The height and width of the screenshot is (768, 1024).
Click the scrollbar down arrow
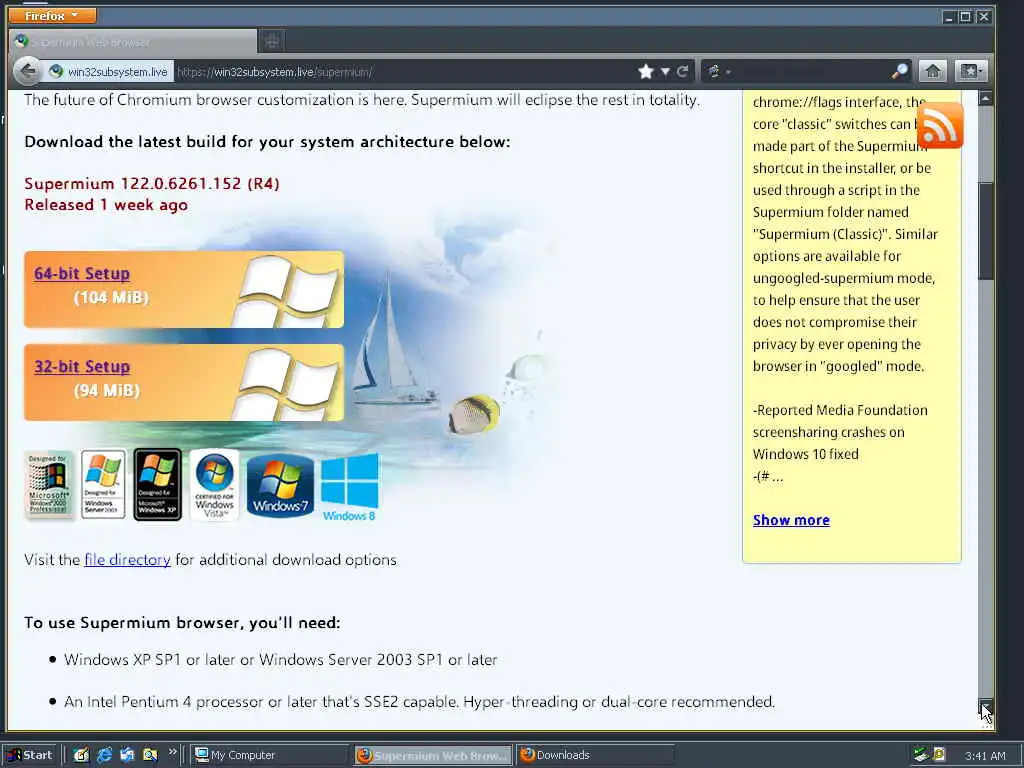(985, 707)
